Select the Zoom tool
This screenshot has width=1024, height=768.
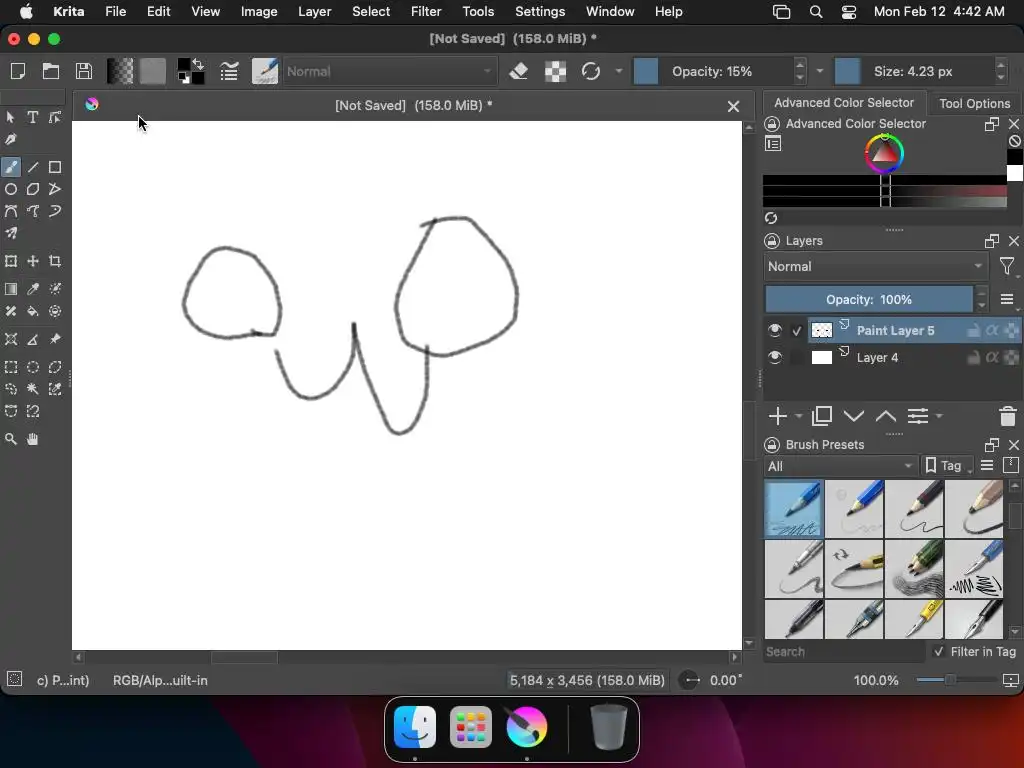click(11, 439)
